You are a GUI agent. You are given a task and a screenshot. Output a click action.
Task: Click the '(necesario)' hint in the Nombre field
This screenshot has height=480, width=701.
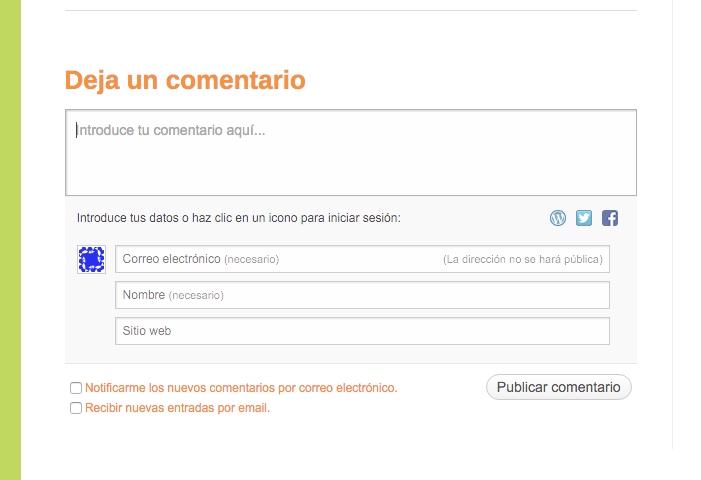point(196,296)
